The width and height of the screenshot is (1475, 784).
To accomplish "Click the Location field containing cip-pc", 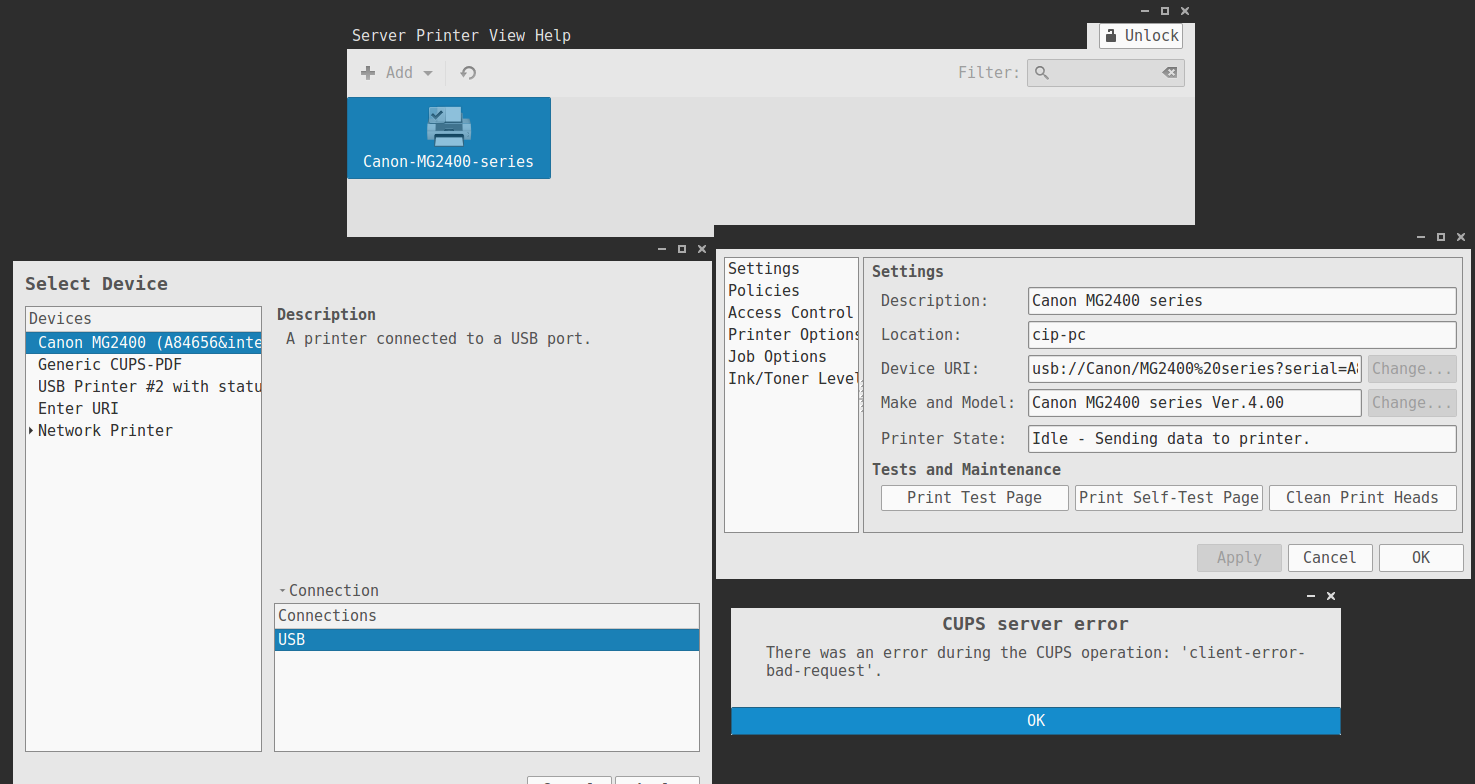I will tap(1242, 334).
